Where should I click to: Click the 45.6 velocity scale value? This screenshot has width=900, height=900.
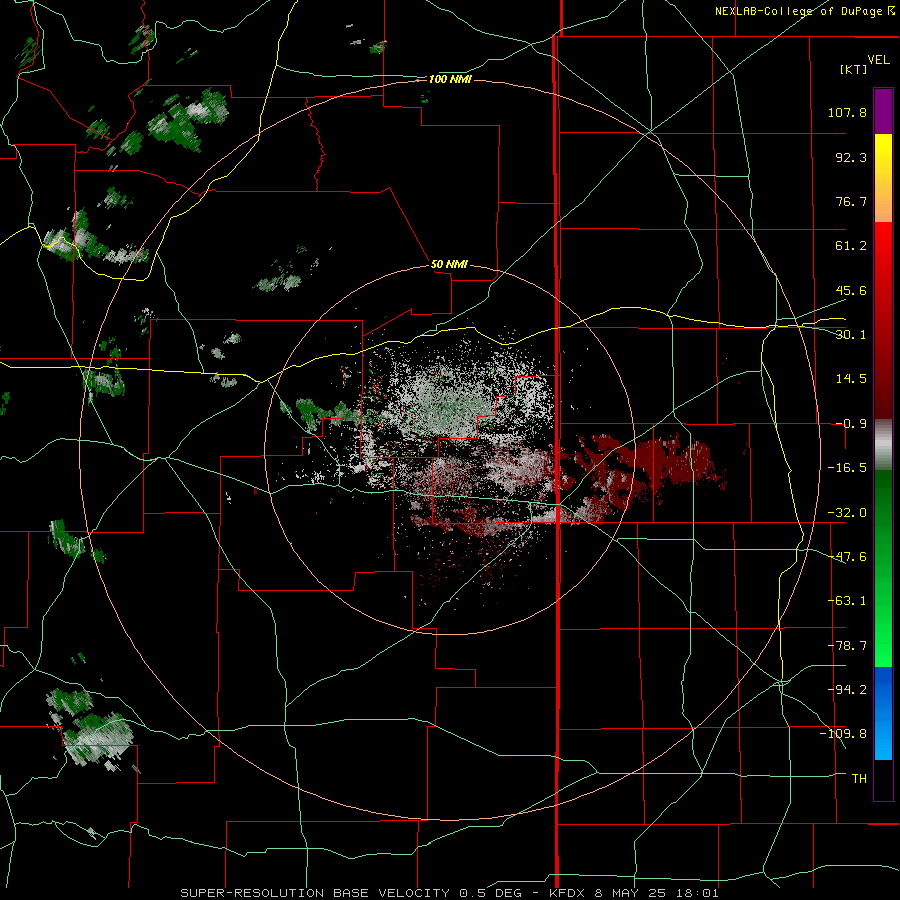(851, 290)
